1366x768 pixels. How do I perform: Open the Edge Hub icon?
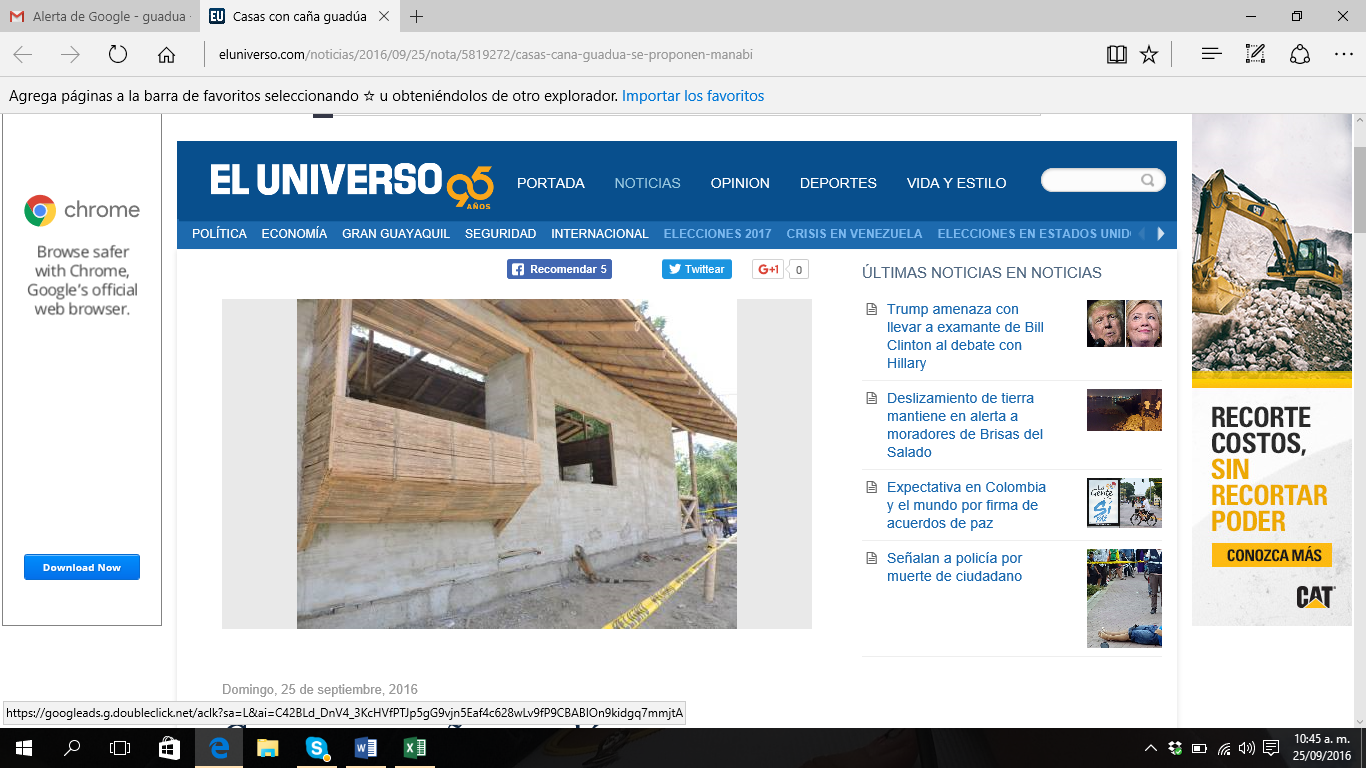pos(1211,55)
